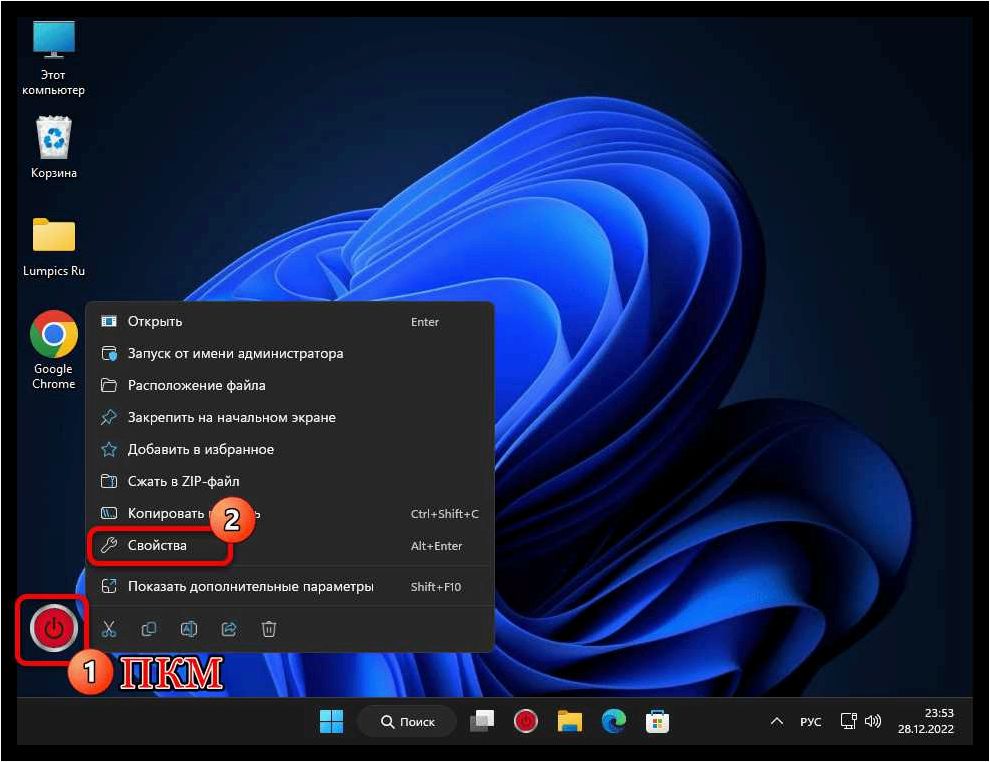Click the Rename icon in context menu
The width and height of the screenshot is (990, 762).
[189, 629]
